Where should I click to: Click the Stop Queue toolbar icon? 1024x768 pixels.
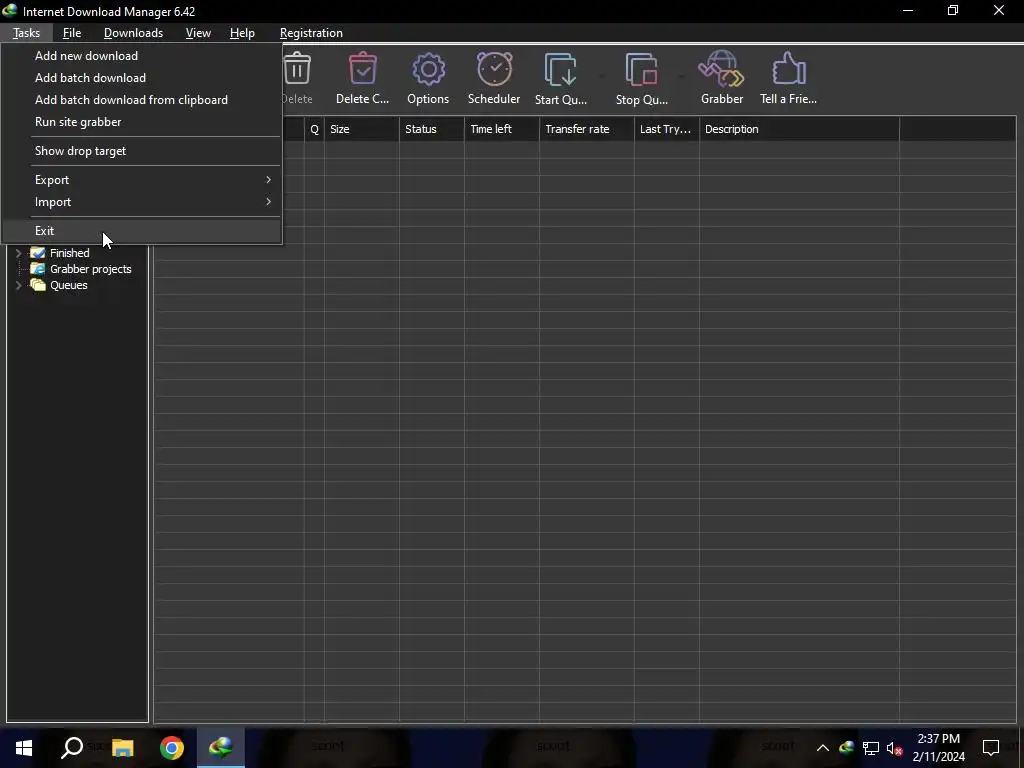point(641,69)
